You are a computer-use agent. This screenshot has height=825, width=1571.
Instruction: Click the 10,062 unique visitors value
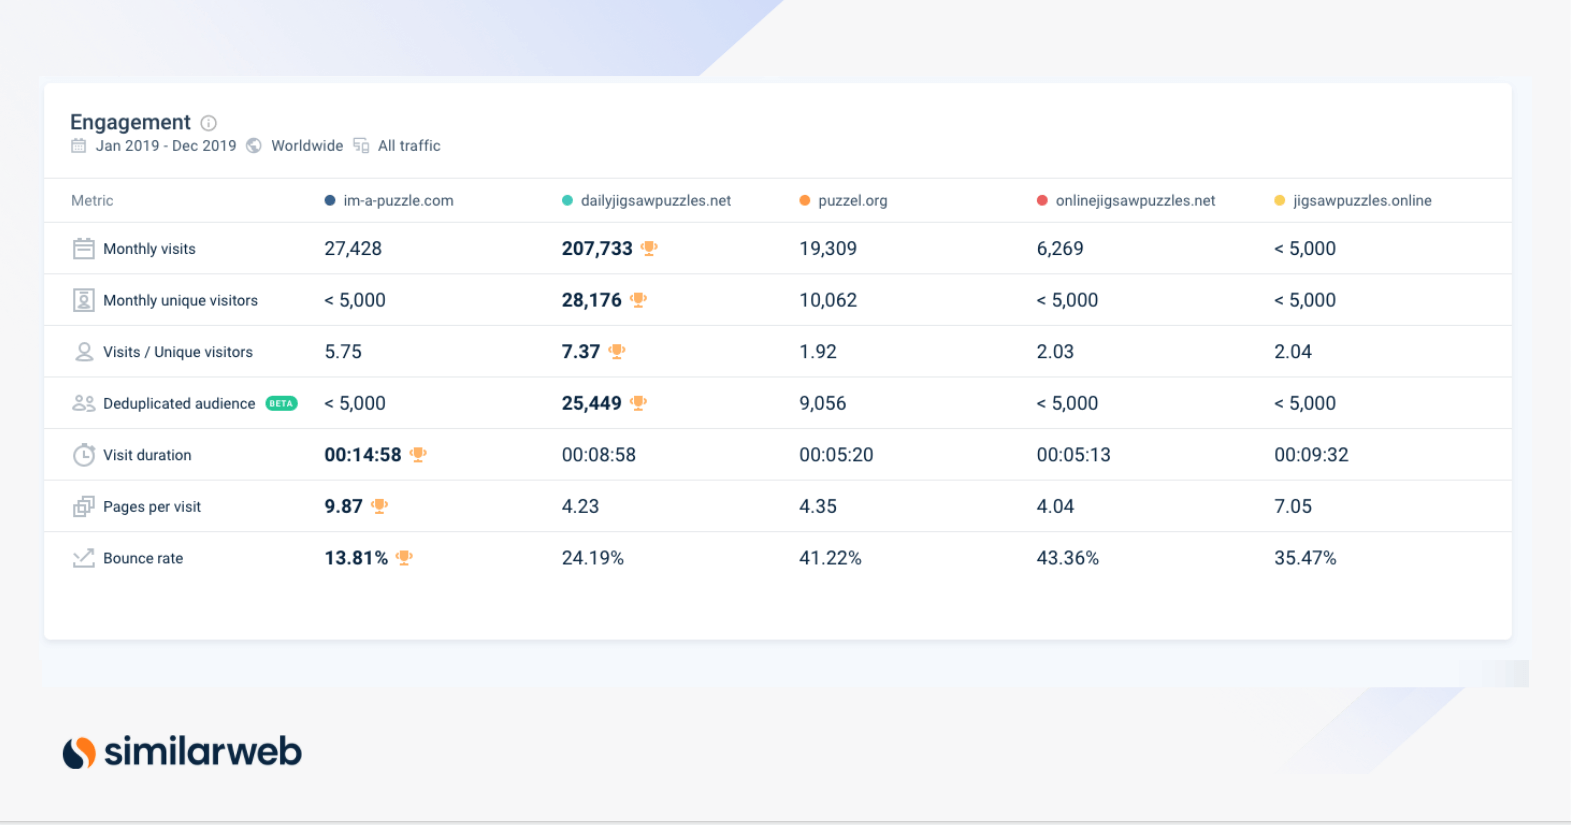click(828, 300)
